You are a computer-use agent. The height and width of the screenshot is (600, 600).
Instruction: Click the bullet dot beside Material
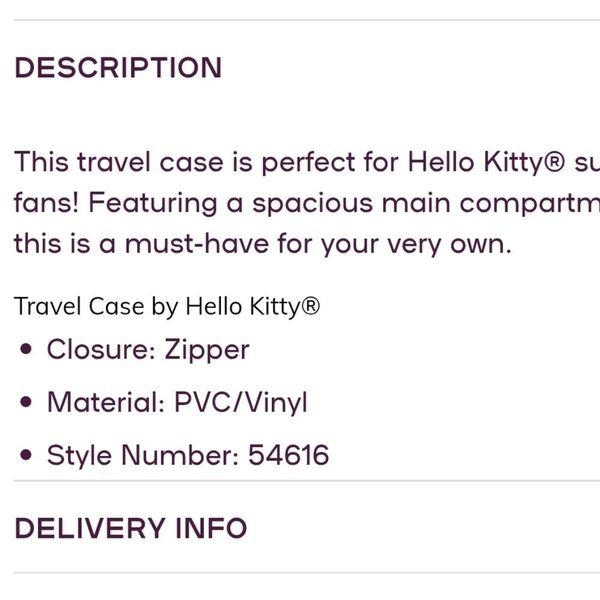coord(26,402)
